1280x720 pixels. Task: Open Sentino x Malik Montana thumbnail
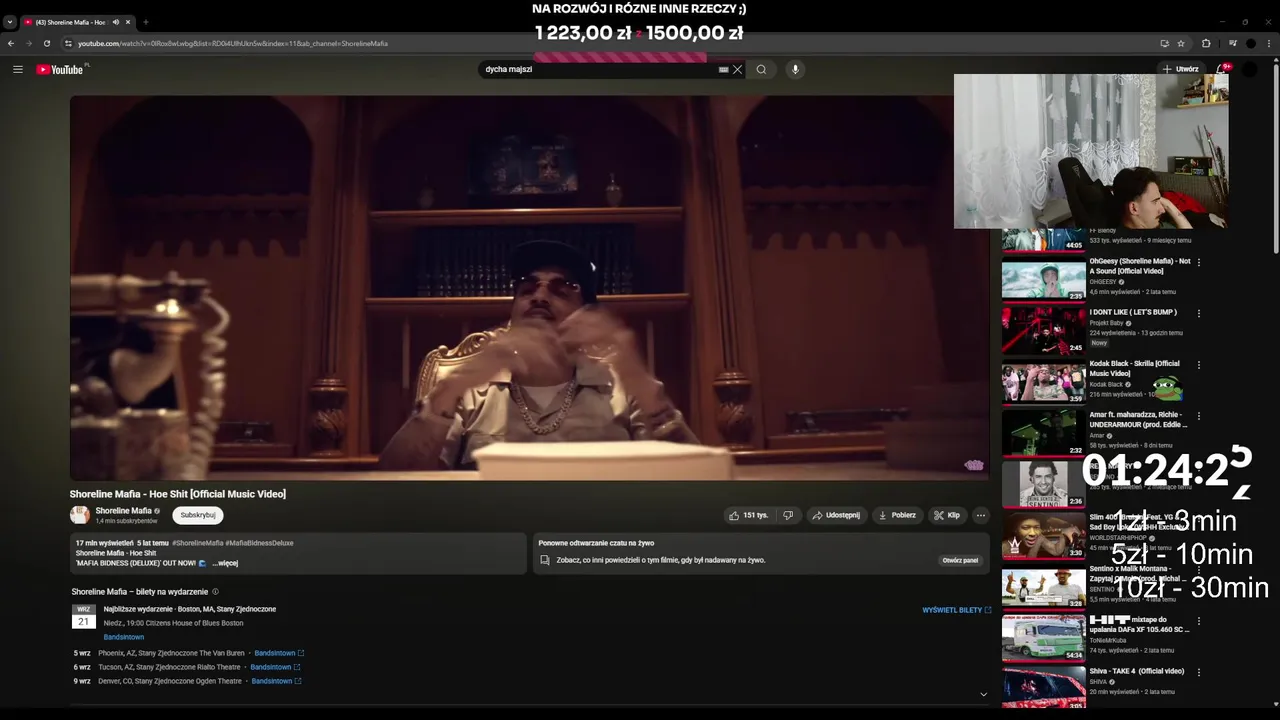click(1043, 588)
